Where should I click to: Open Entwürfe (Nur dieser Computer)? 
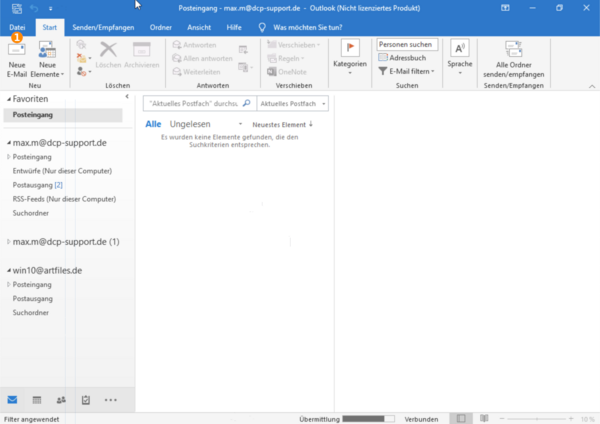pyautogui.click(x=62, y=171)
